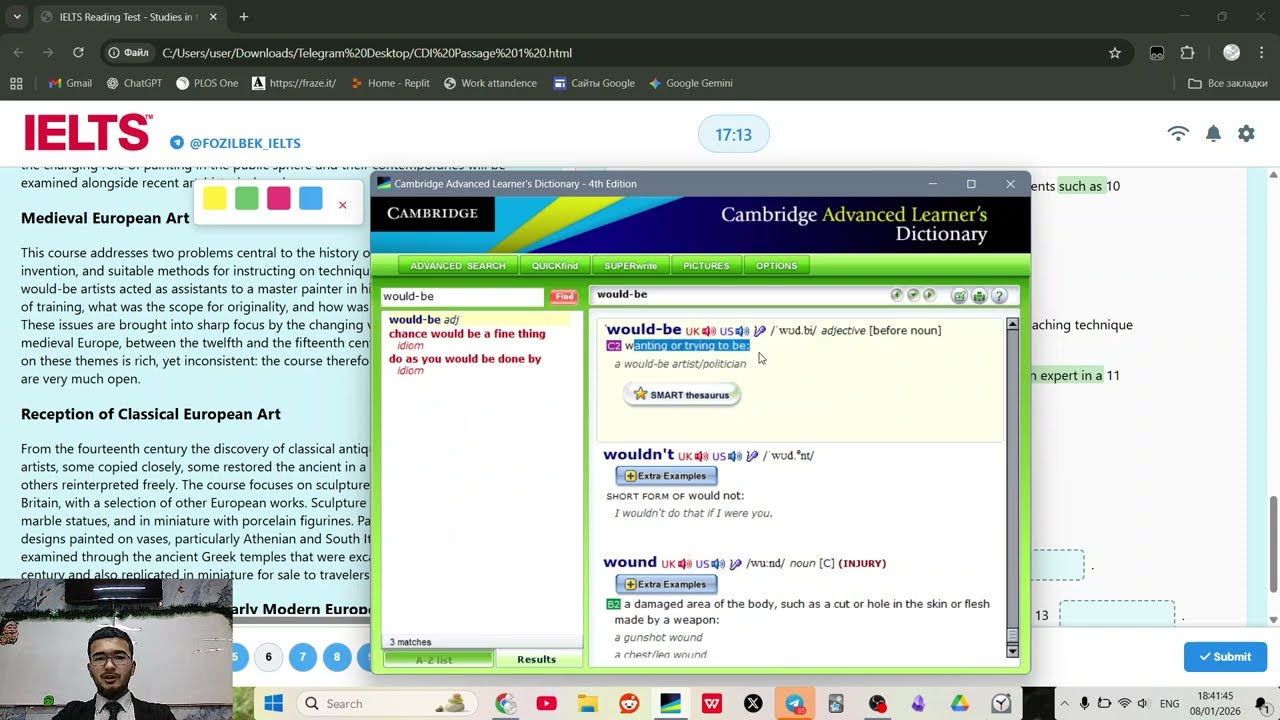The height and width of the screenshot is (720, 1280).
Task: Show hidden system tray icons
Action: (x=1062, y=704)
